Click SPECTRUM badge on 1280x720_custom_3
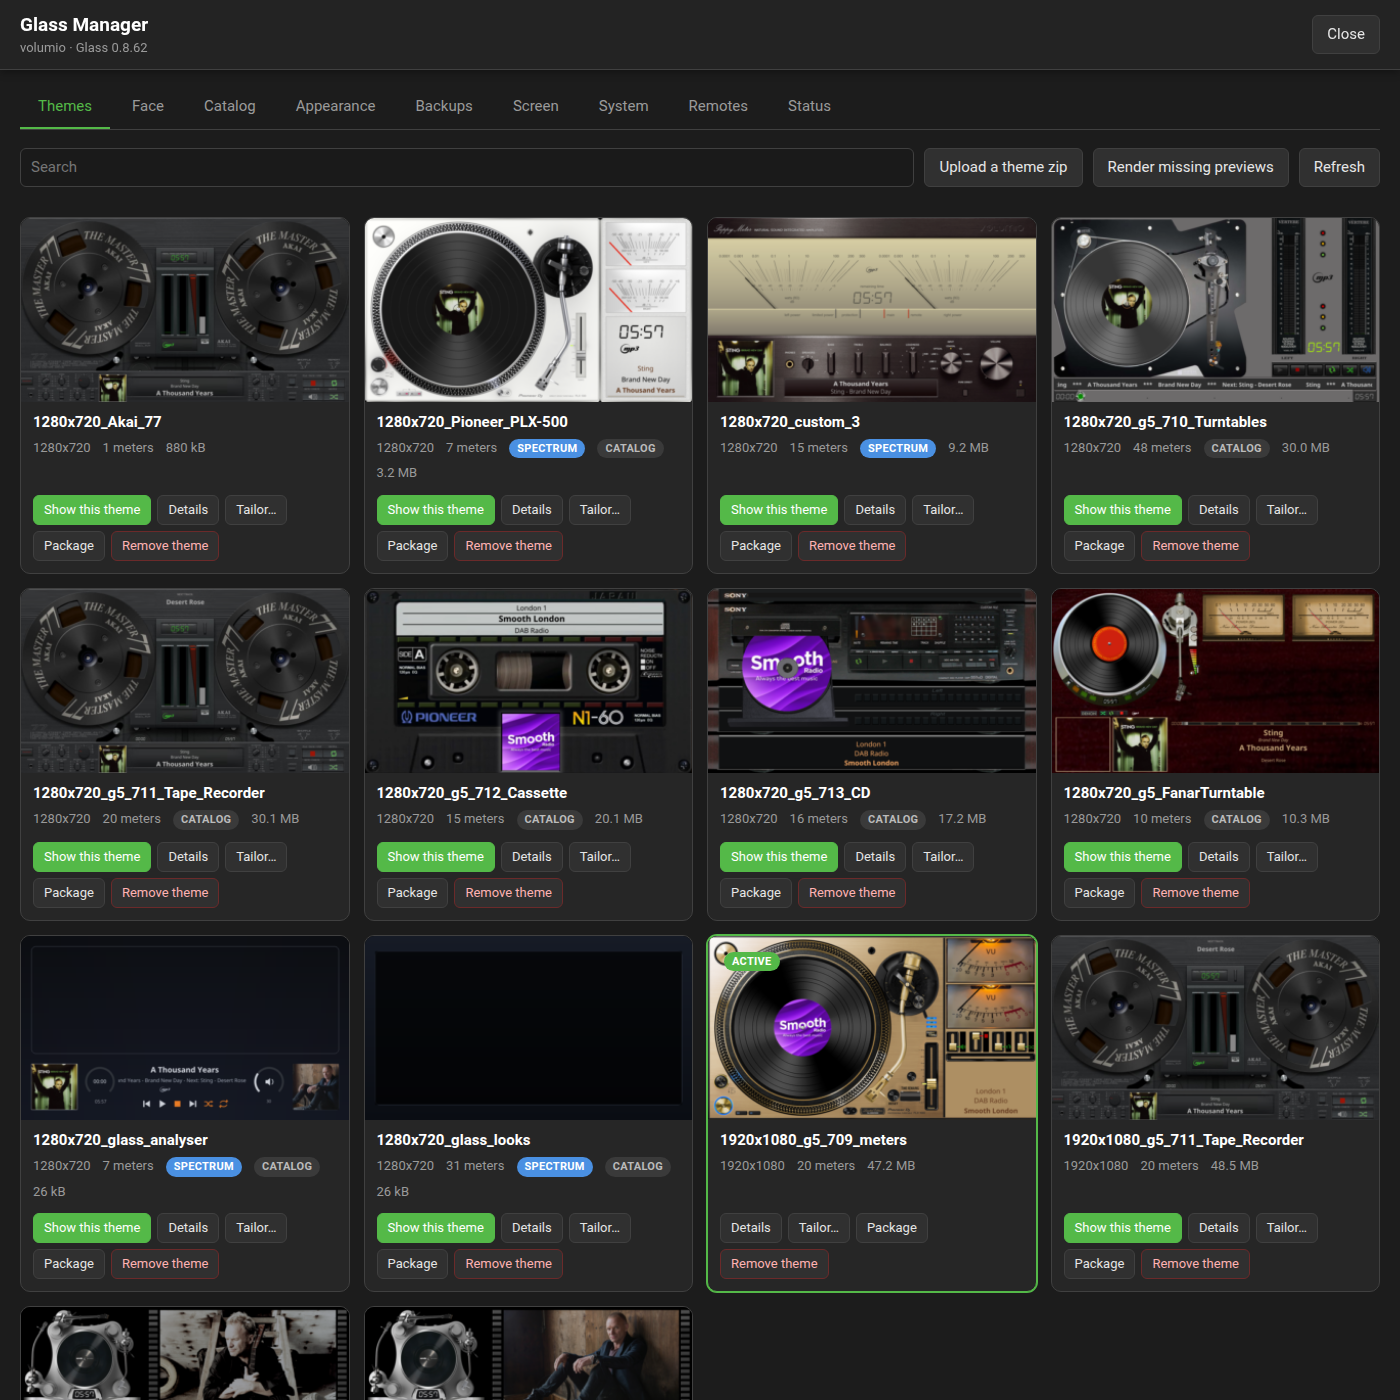 [898, 448]
